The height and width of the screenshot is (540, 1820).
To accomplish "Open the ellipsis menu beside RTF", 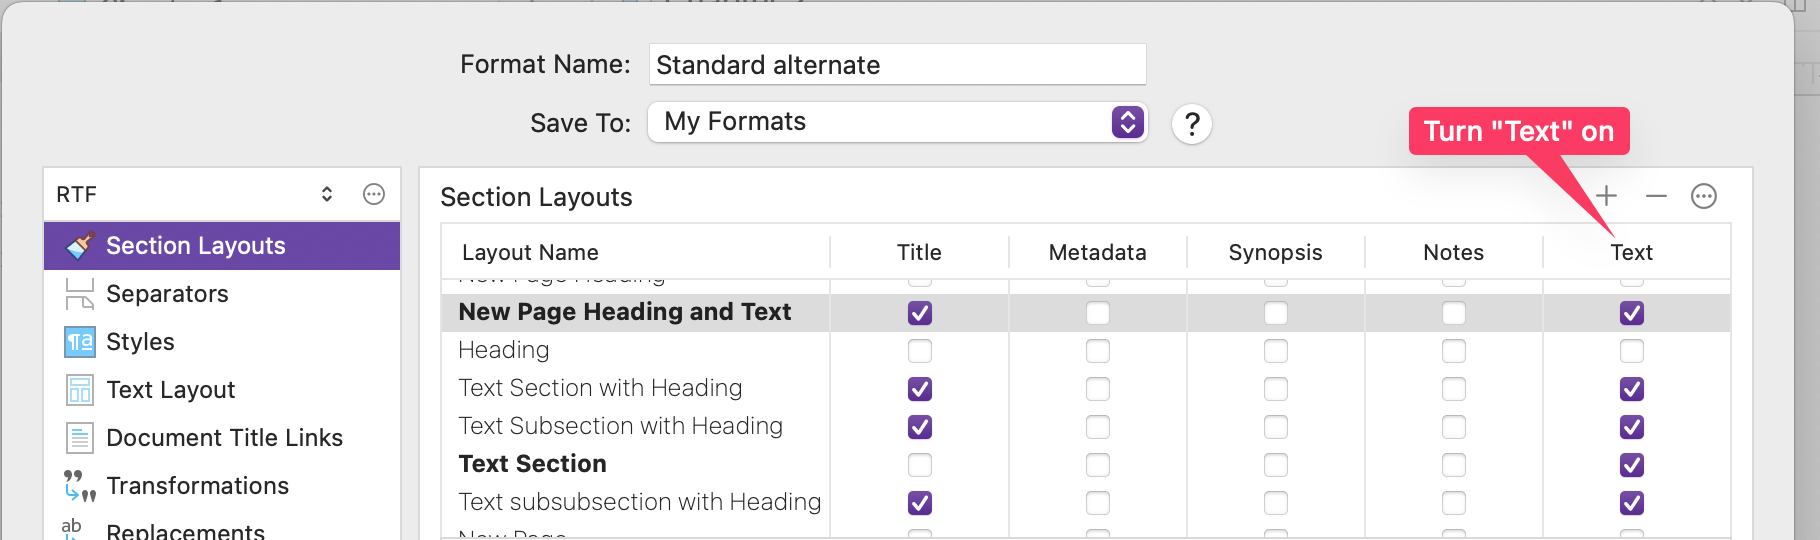I will [374, 194].
